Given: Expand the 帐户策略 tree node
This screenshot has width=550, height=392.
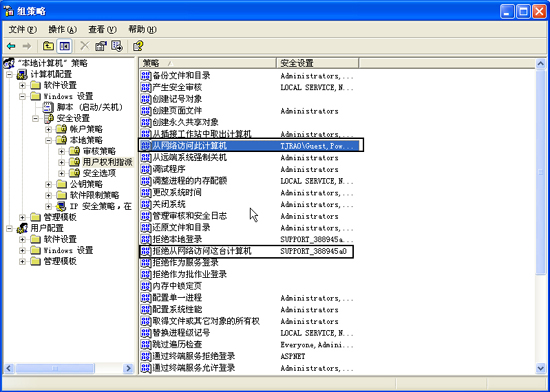Looking at the screenshot, I should point(48,129).
